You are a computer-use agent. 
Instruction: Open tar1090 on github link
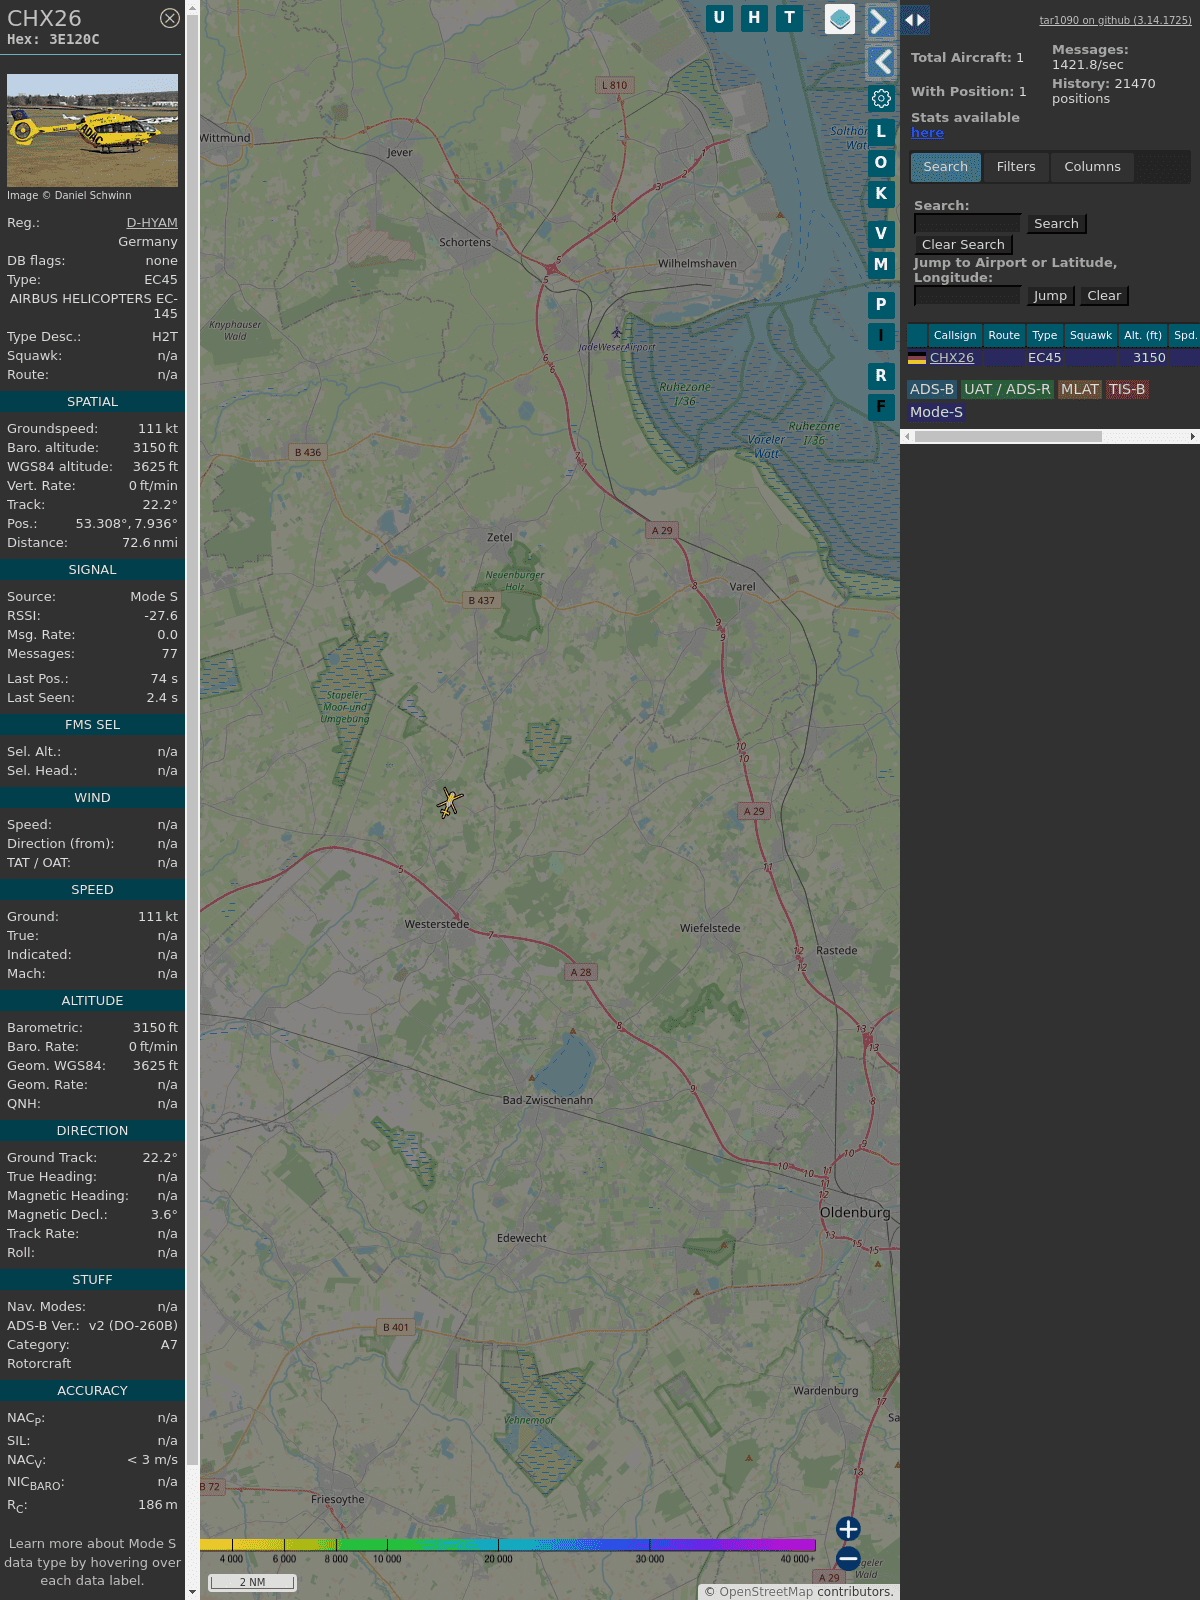coord(1115,20)
